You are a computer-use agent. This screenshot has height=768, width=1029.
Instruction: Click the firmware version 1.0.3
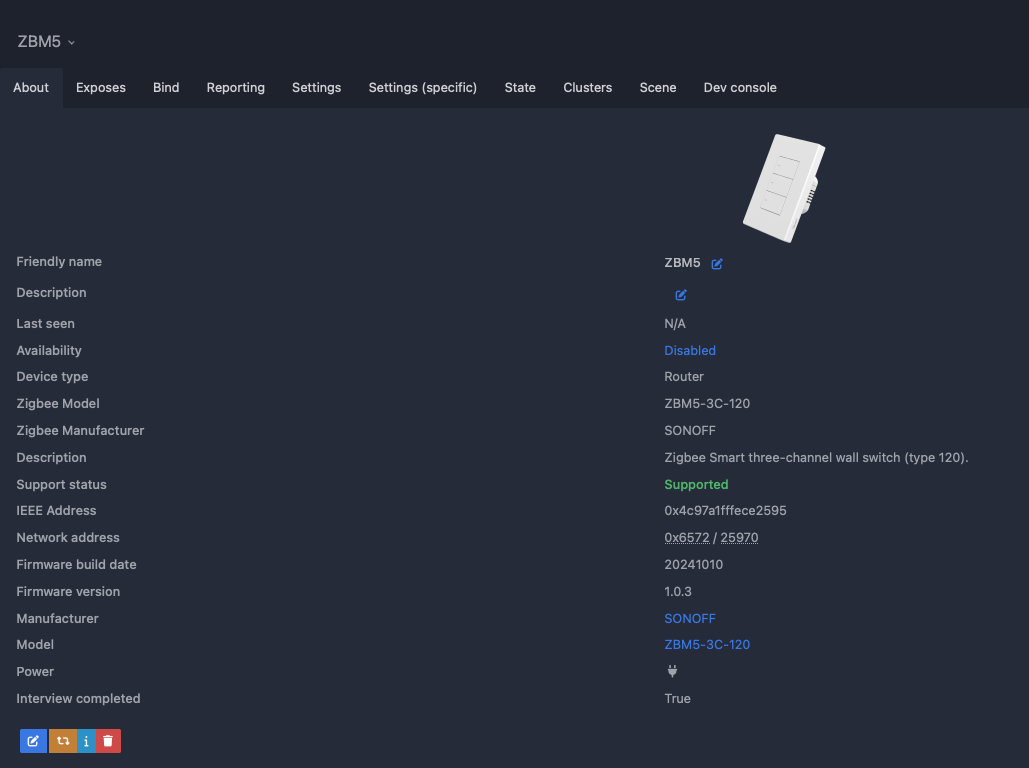click(x=678, y=591)
